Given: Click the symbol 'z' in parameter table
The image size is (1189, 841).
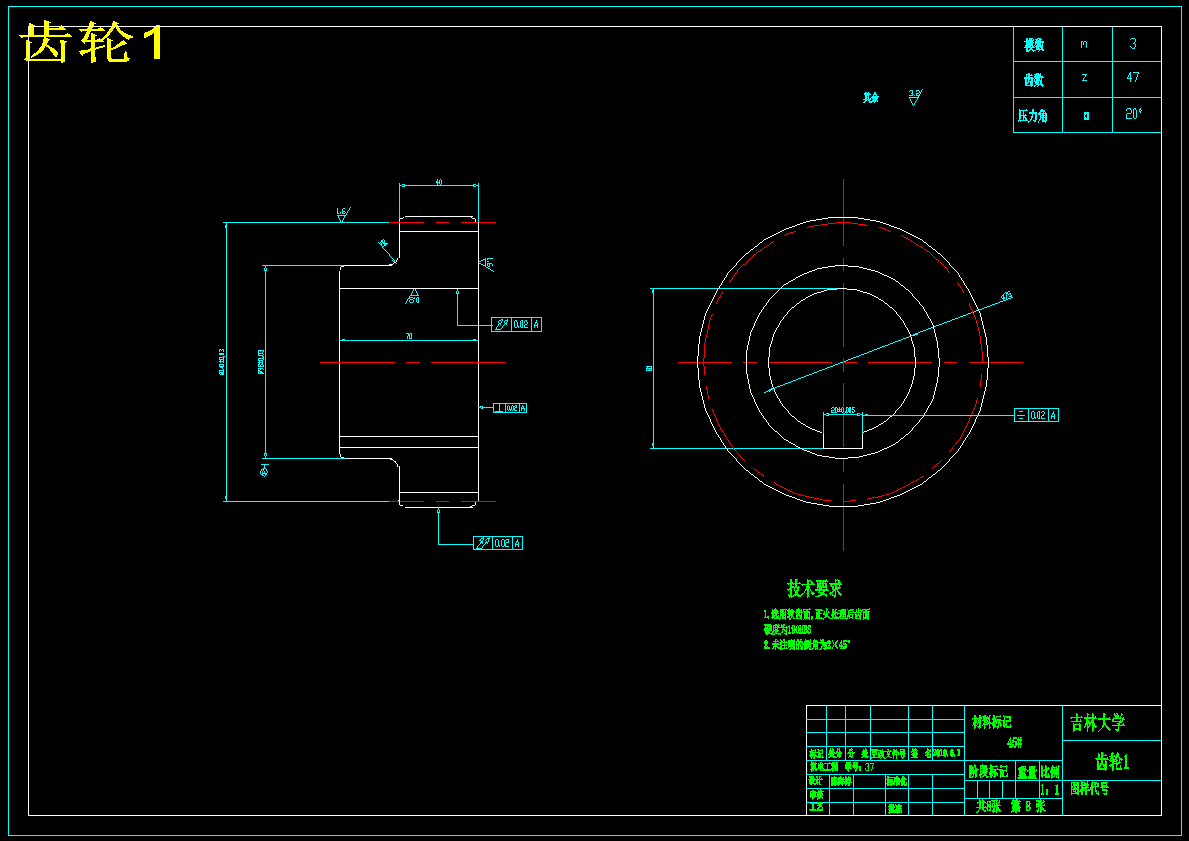Looking at the screenshot, I should pyautogui.click(x=1084, y=77).
